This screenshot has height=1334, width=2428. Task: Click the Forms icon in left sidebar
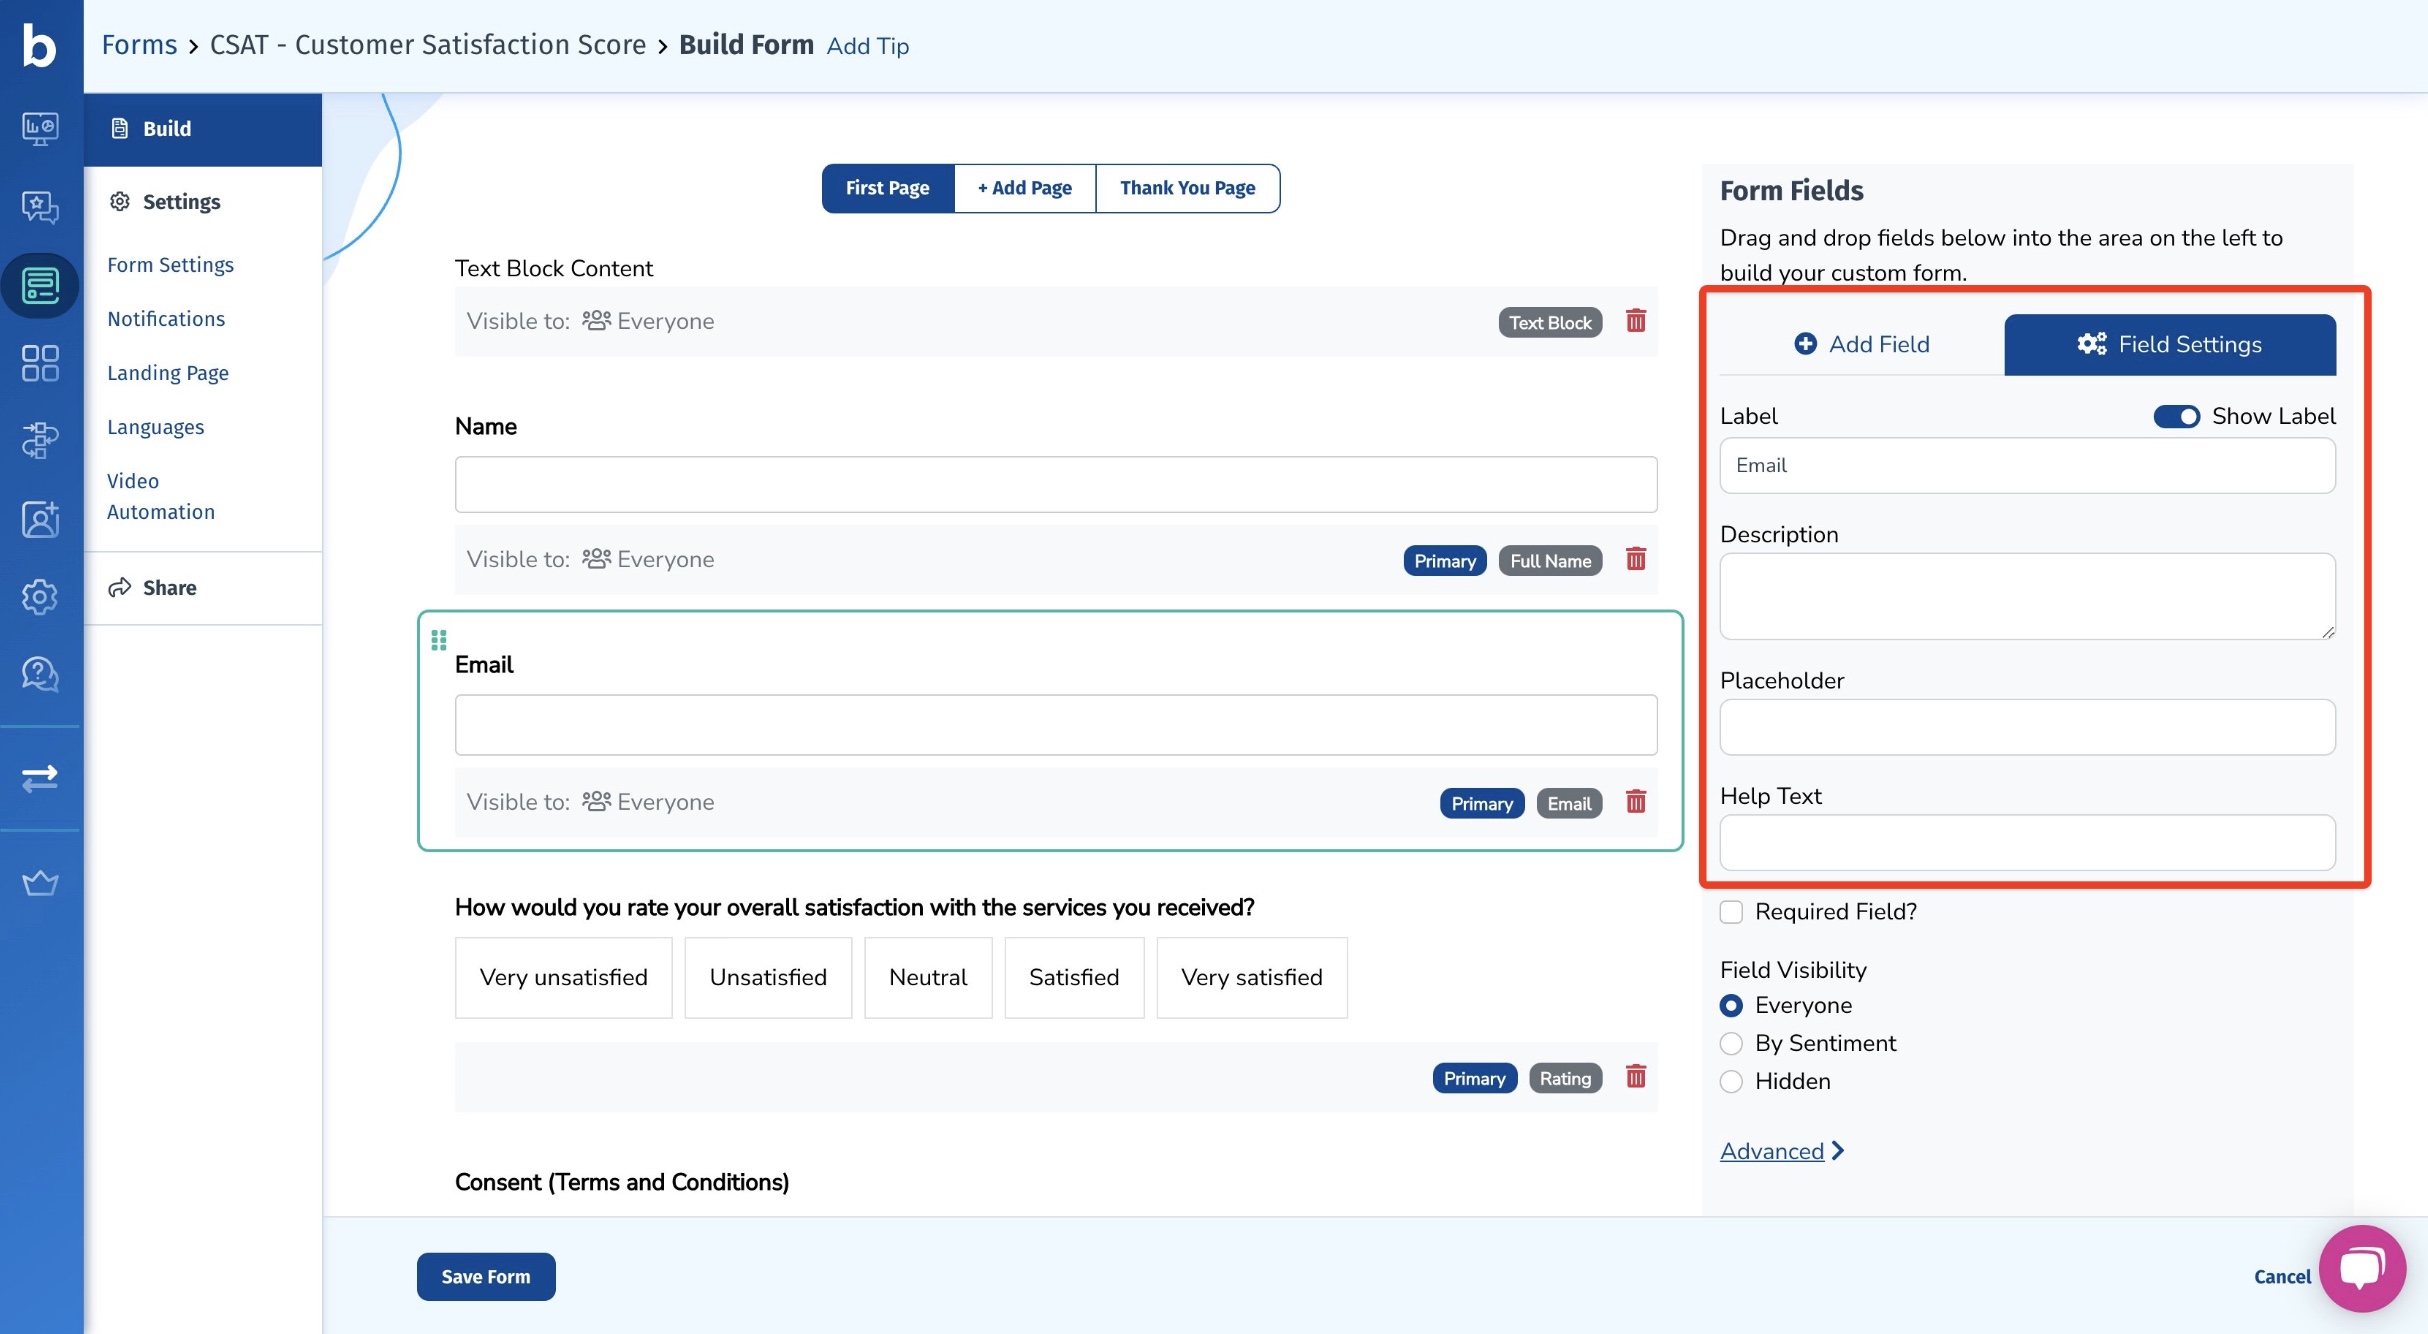click(40, 286)
